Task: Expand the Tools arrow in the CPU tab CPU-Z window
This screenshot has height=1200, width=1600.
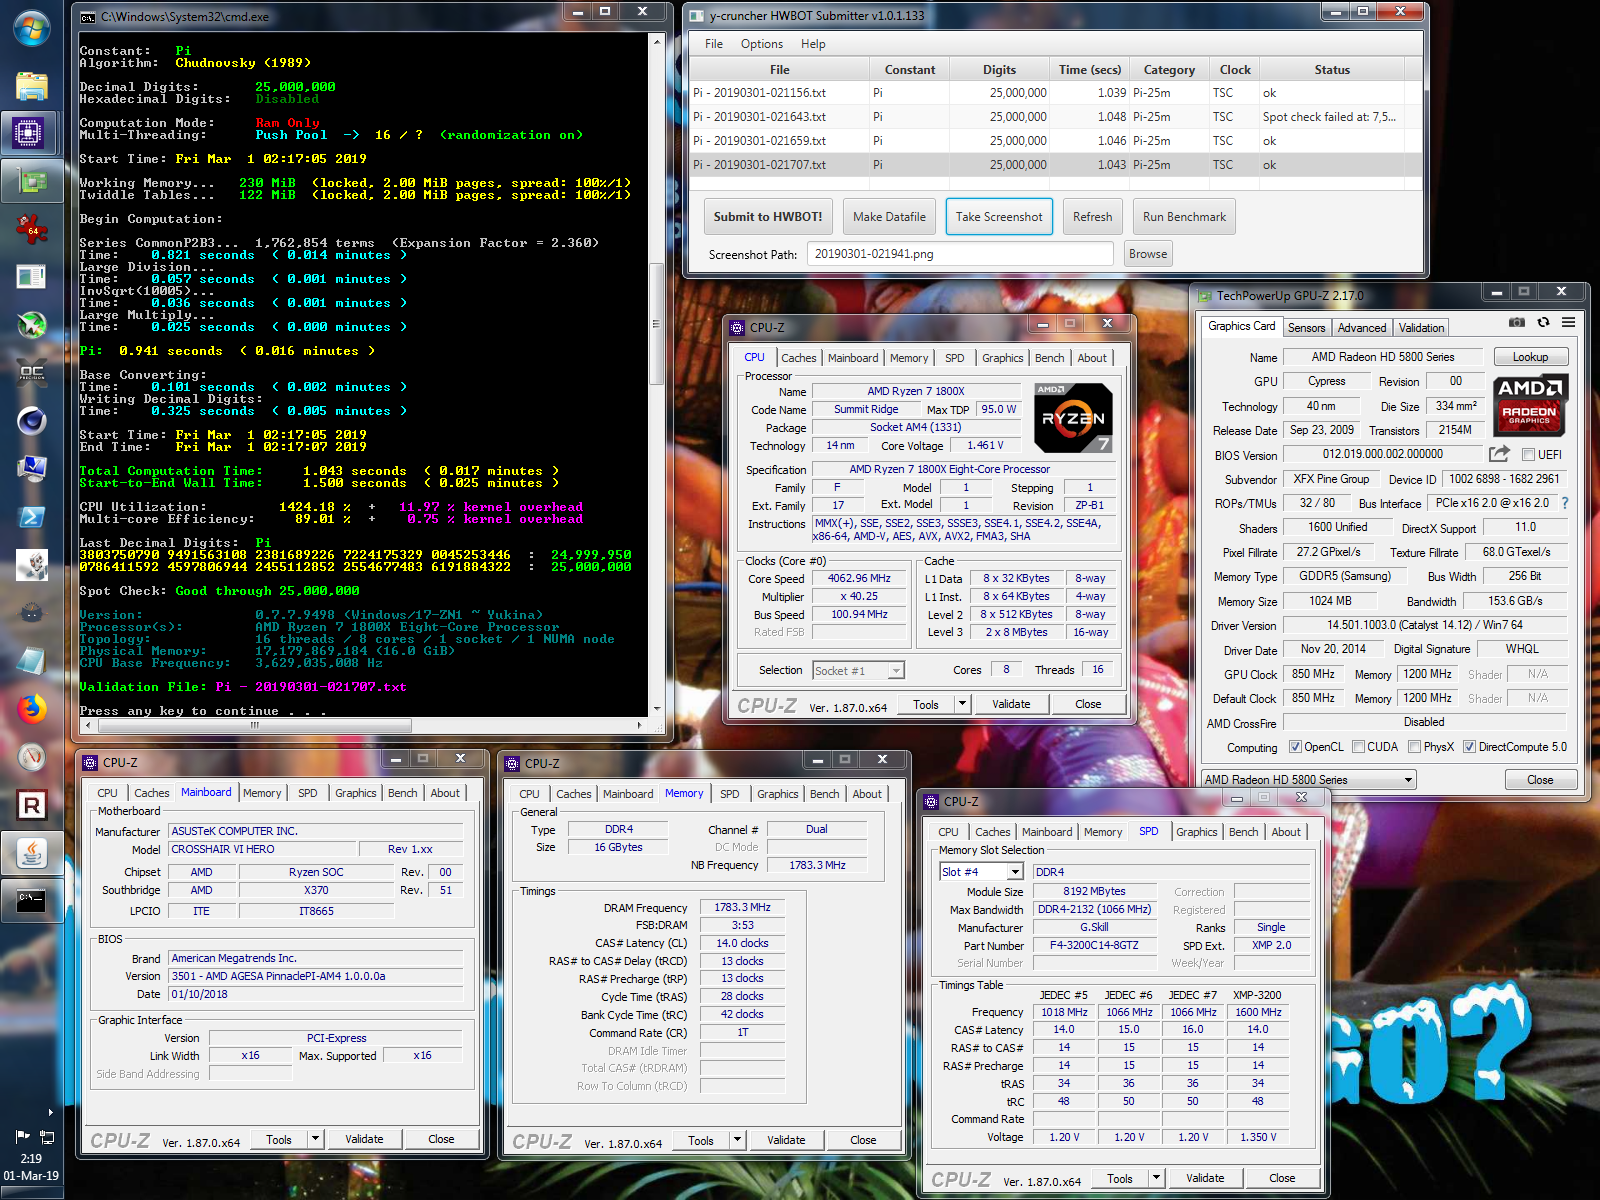Action: 962,704
